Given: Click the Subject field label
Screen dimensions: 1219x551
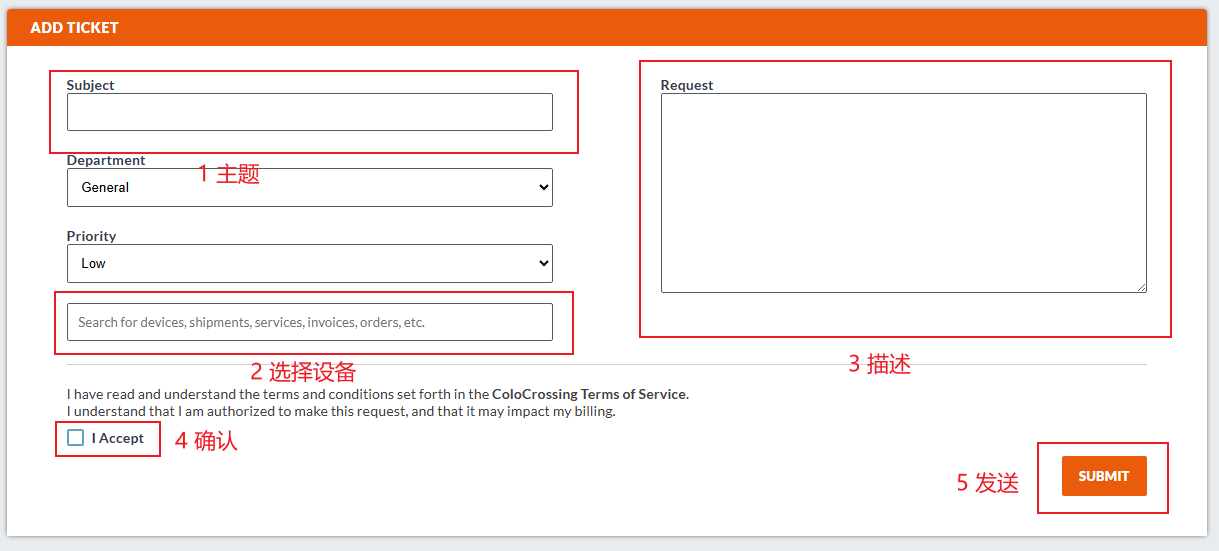Looking at the screenshot, I should click(90, 85).
